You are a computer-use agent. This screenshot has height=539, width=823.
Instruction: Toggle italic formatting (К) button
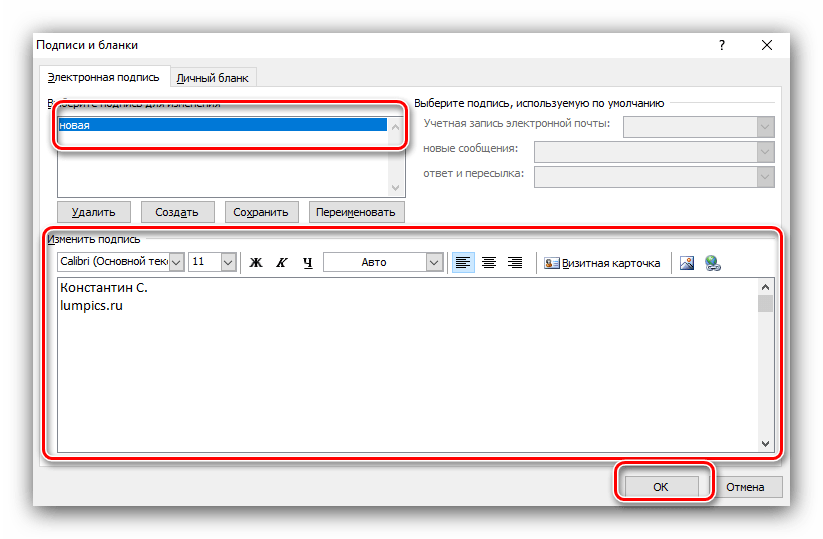pyautogui.click(x=281, y=262)
